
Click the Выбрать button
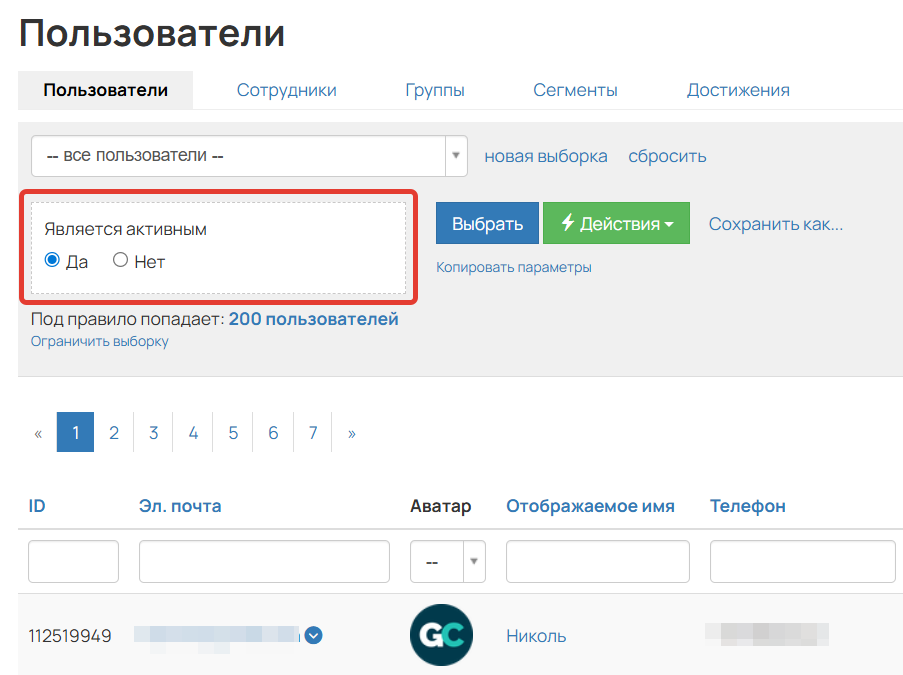(x=487, y=223)
